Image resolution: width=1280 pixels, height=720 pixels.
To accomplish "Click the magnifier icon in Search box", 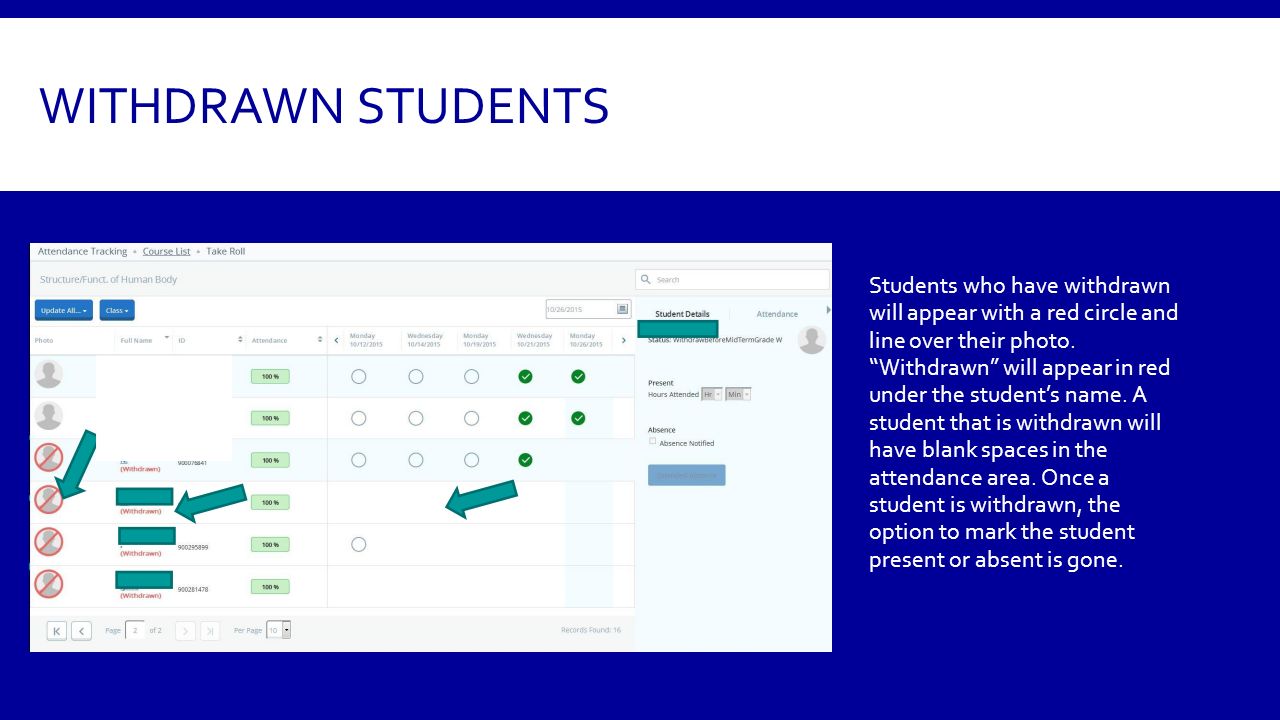I will tap(646, 279).
